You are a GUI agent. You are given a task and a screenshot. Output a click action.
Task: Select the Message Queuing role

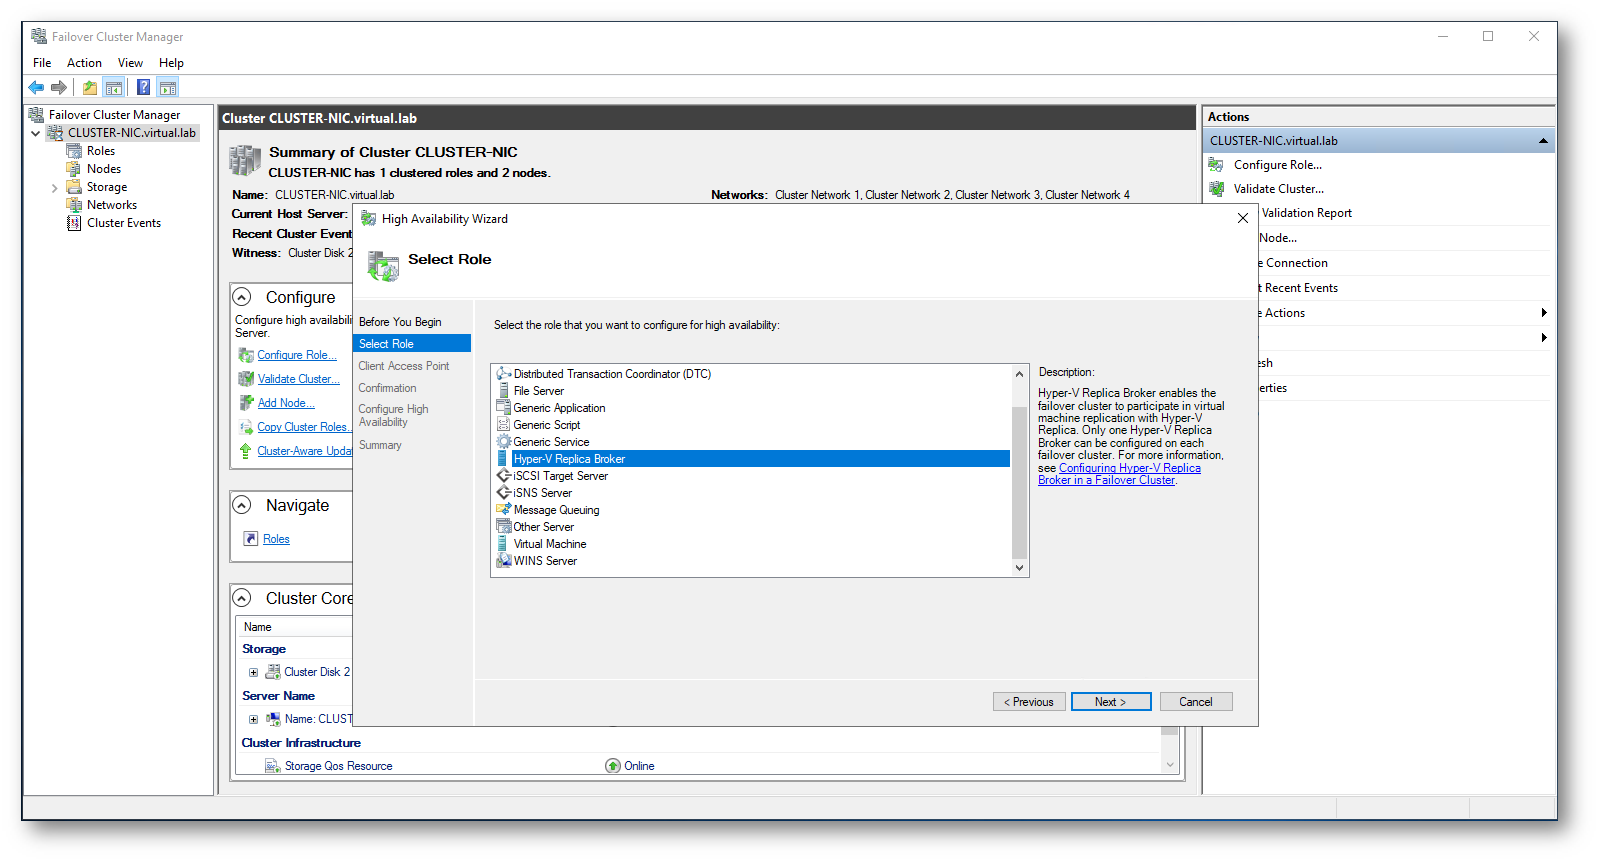556,510
